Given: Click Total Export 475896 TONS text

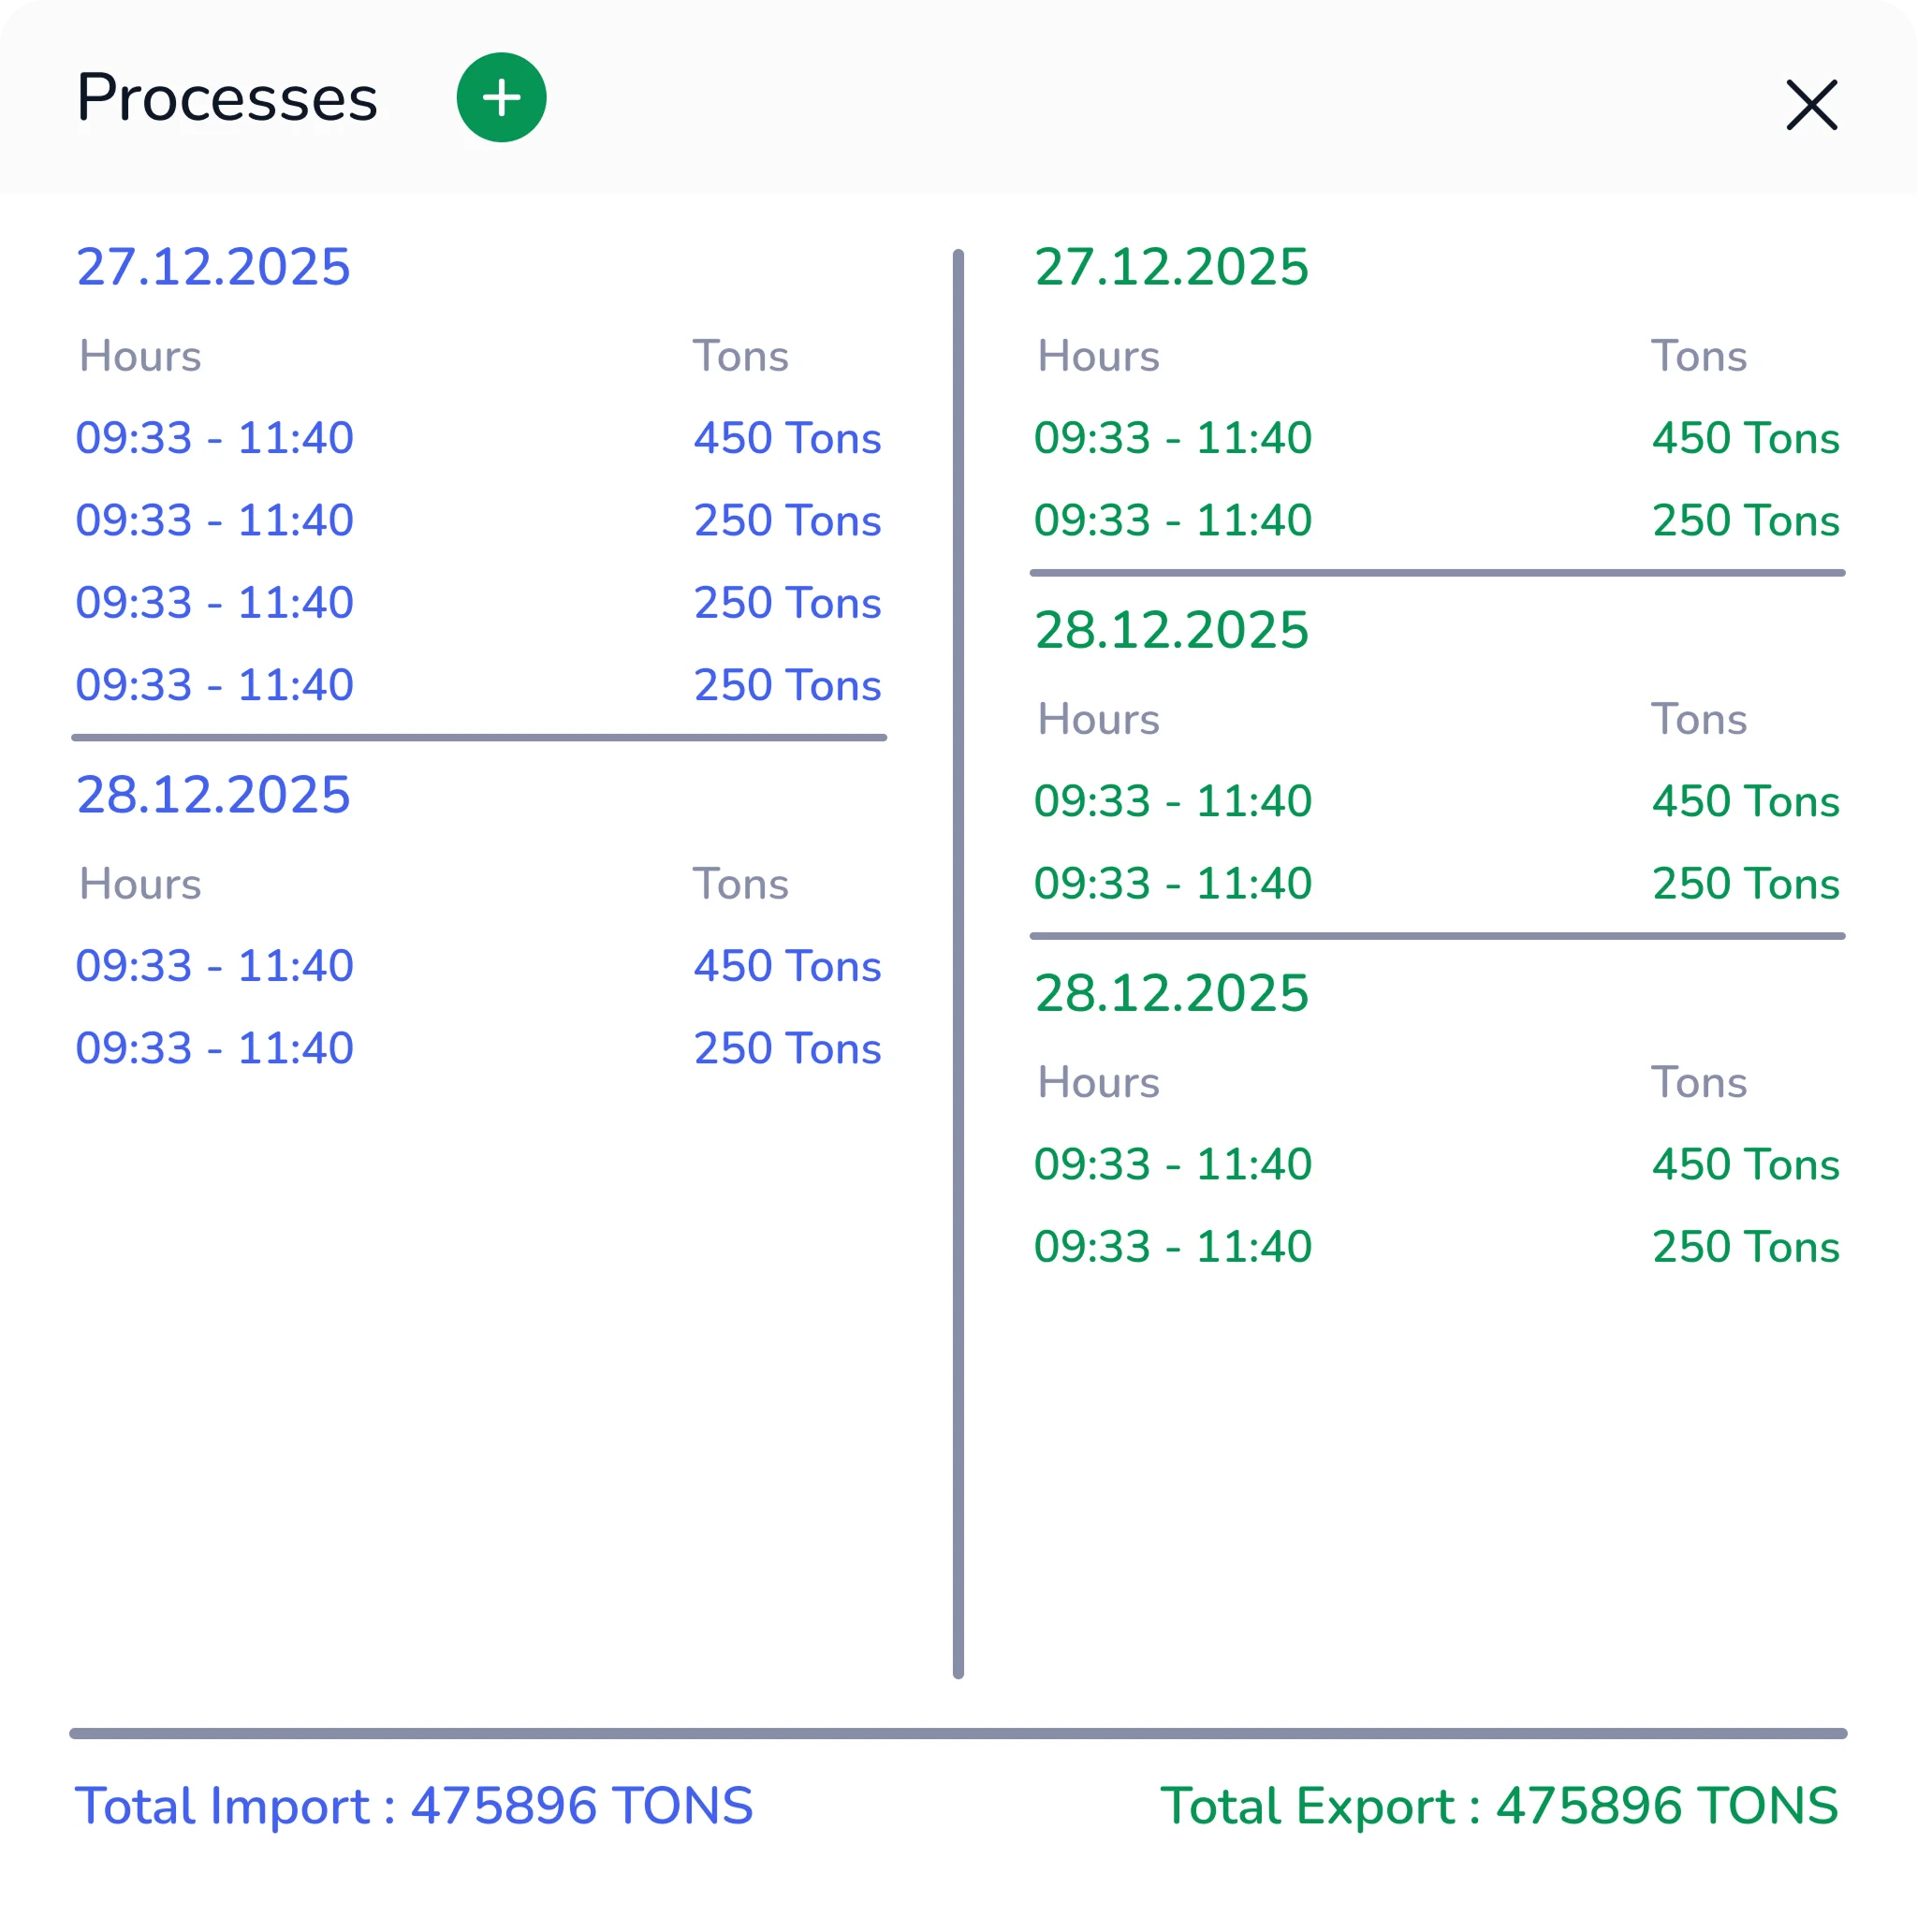Looking at the screenshot, I should tap(1498, 1806).
